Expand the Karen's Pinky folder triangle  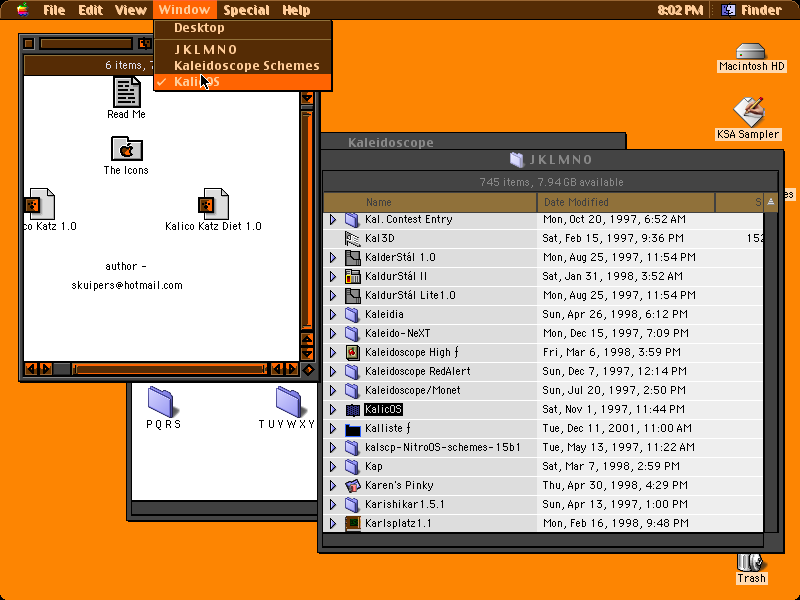pyautogui.click(x=333, y=486)
